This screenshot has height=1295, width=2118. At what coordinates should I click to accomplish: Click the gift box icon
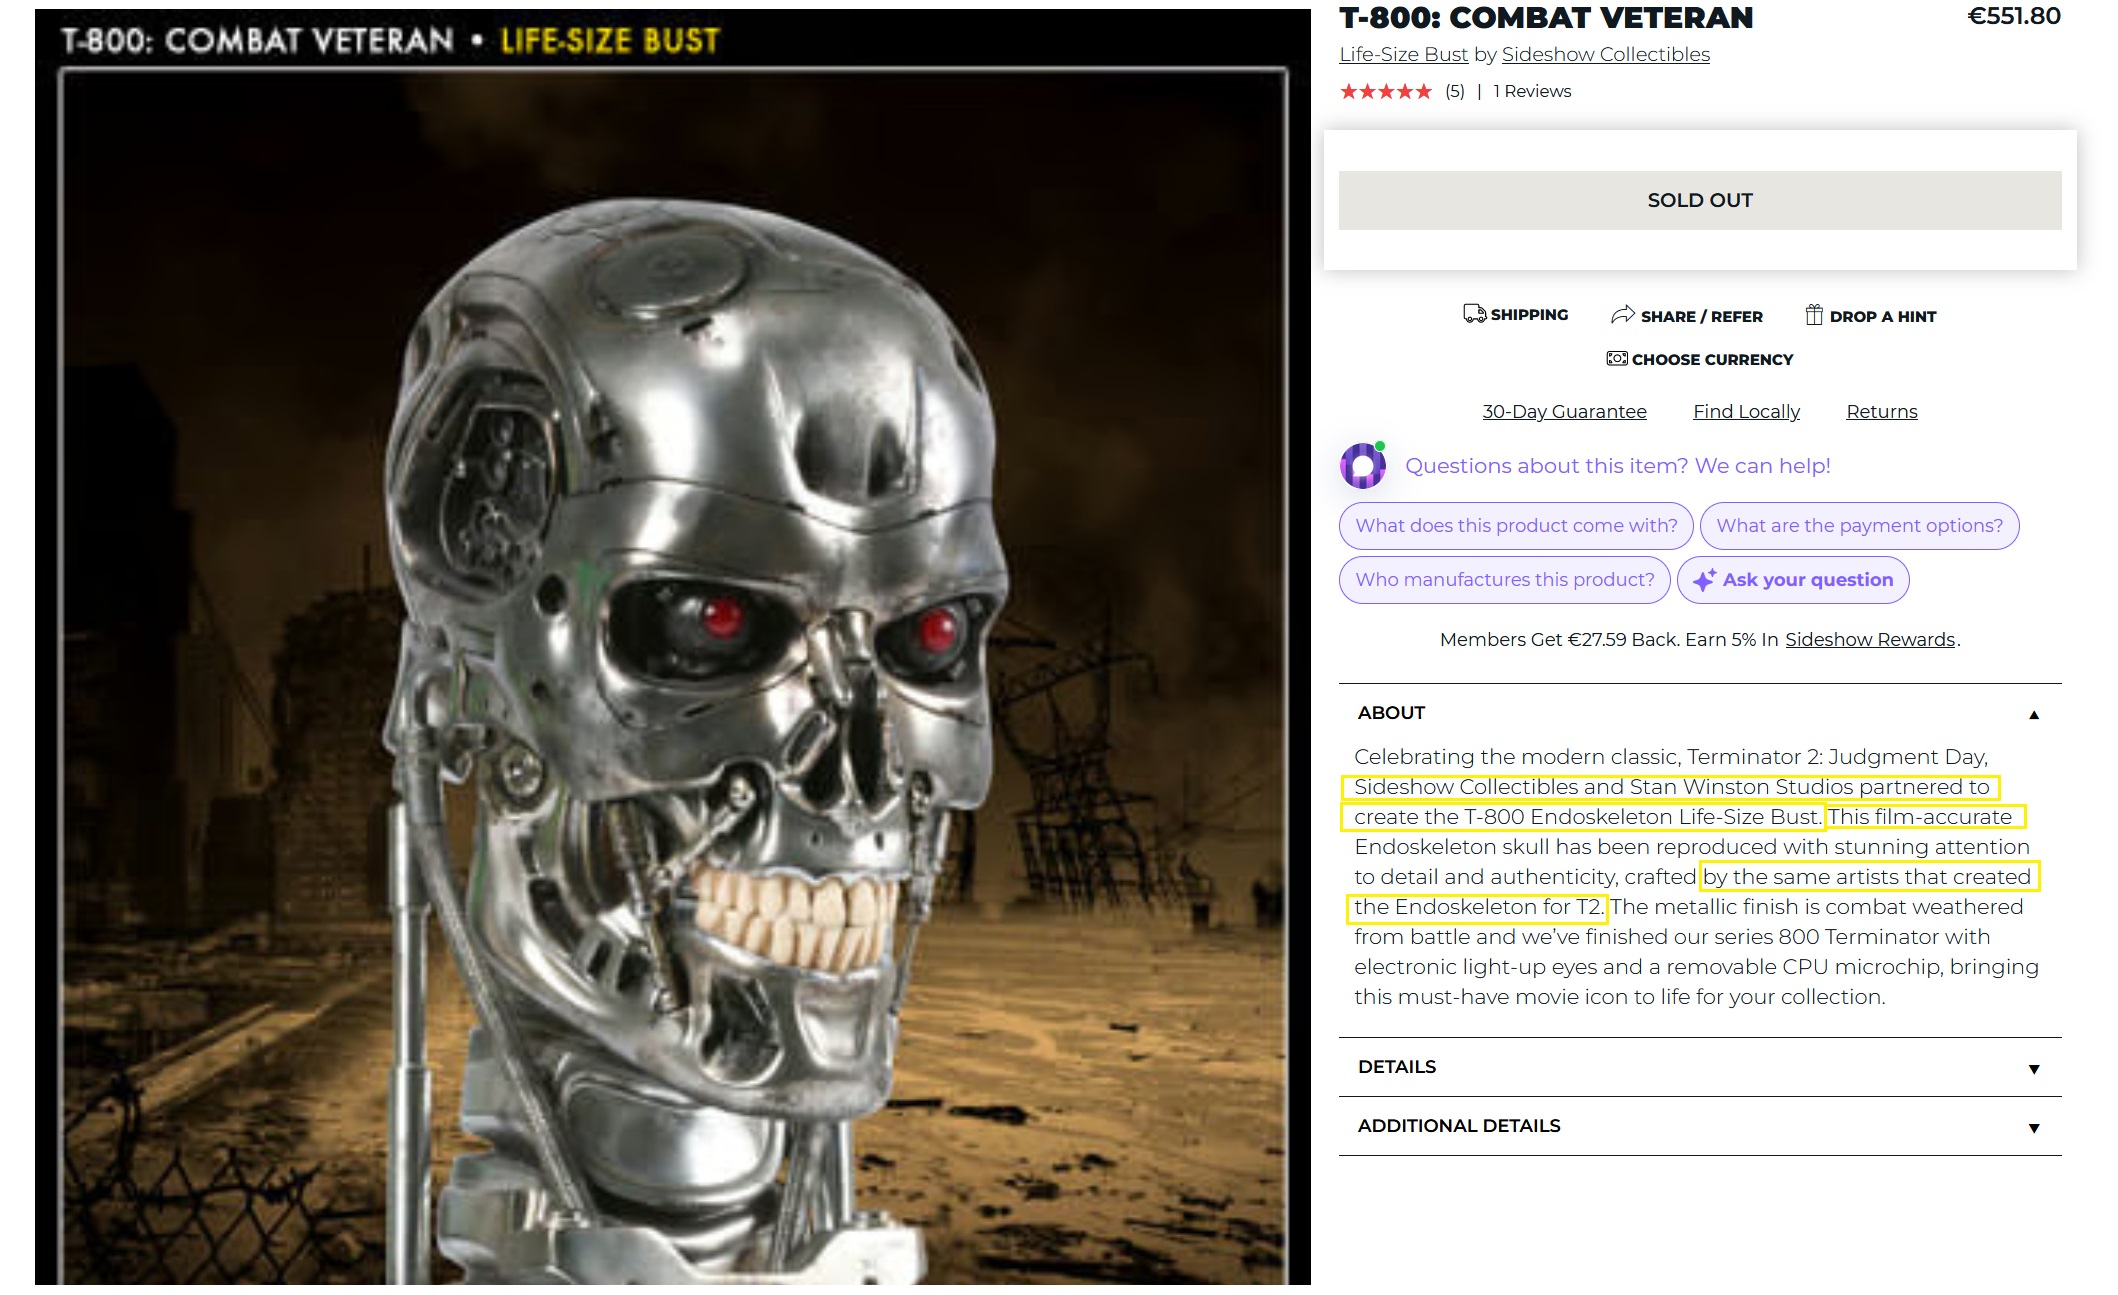[1814, 315]
